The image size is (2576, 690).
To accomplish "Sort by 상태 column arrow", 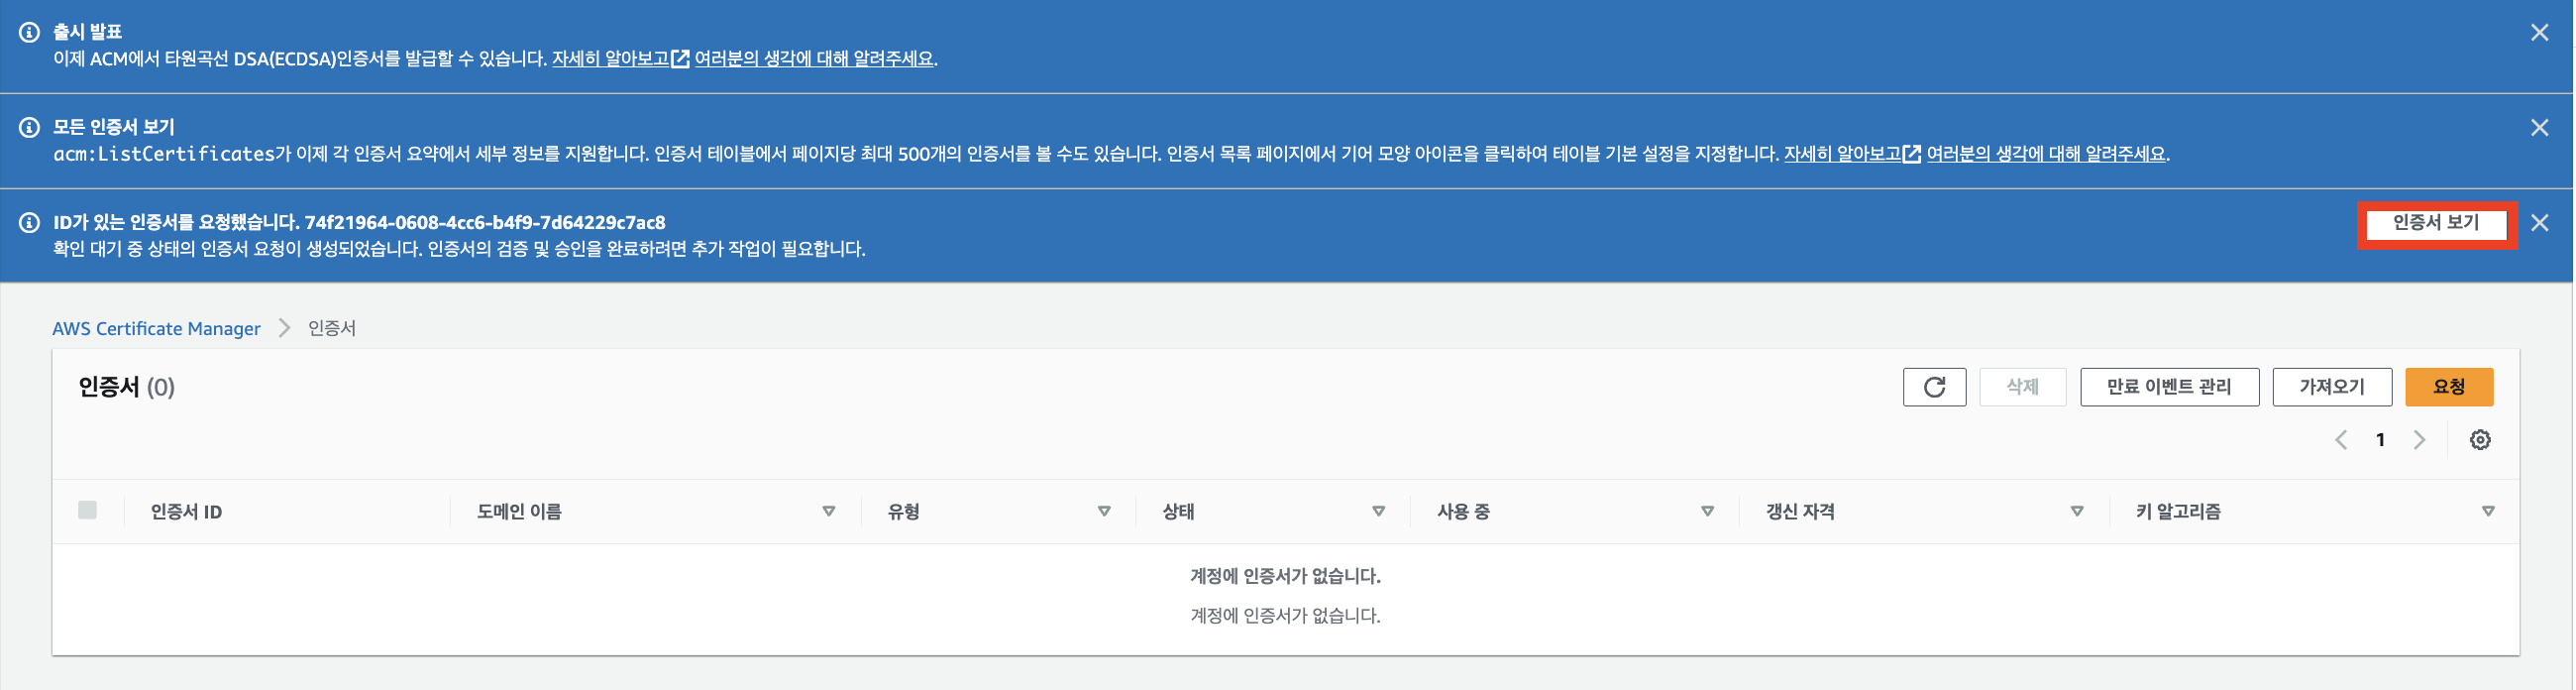I will point(1380,512).
